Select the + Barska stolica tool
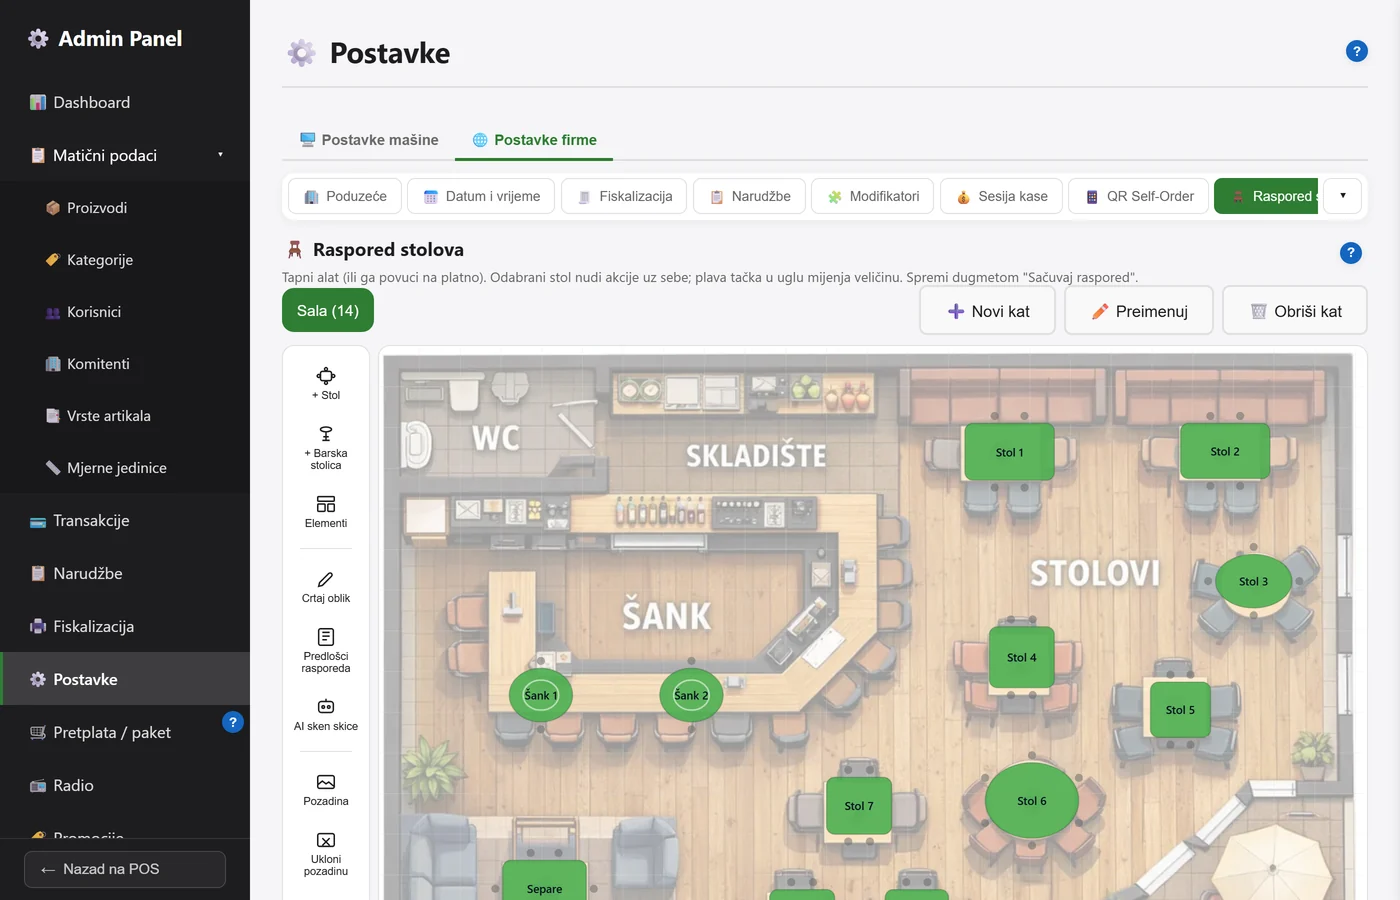 326,447
